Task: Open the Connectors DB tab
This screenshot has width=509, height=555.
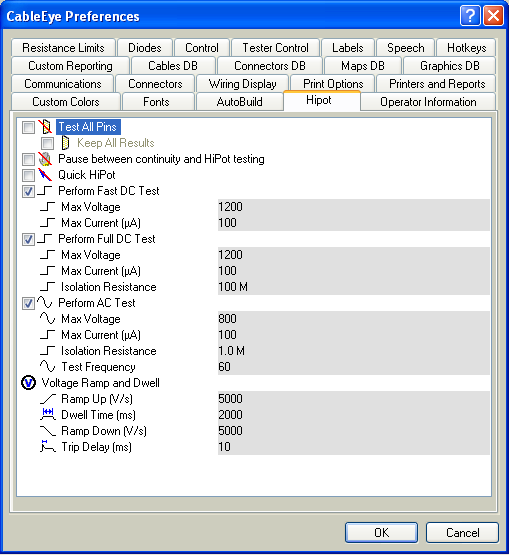Action: tap(270, 66)
